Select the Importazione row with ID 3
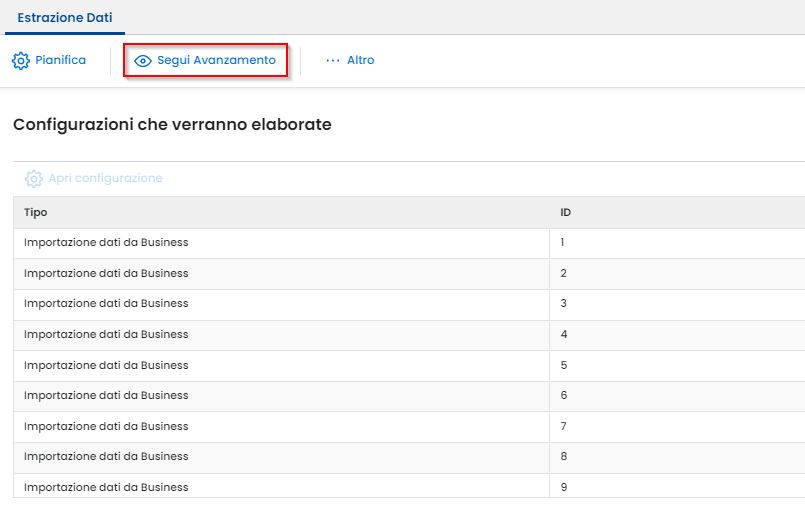This screenshot has height=523, width=805. (106, 304)
